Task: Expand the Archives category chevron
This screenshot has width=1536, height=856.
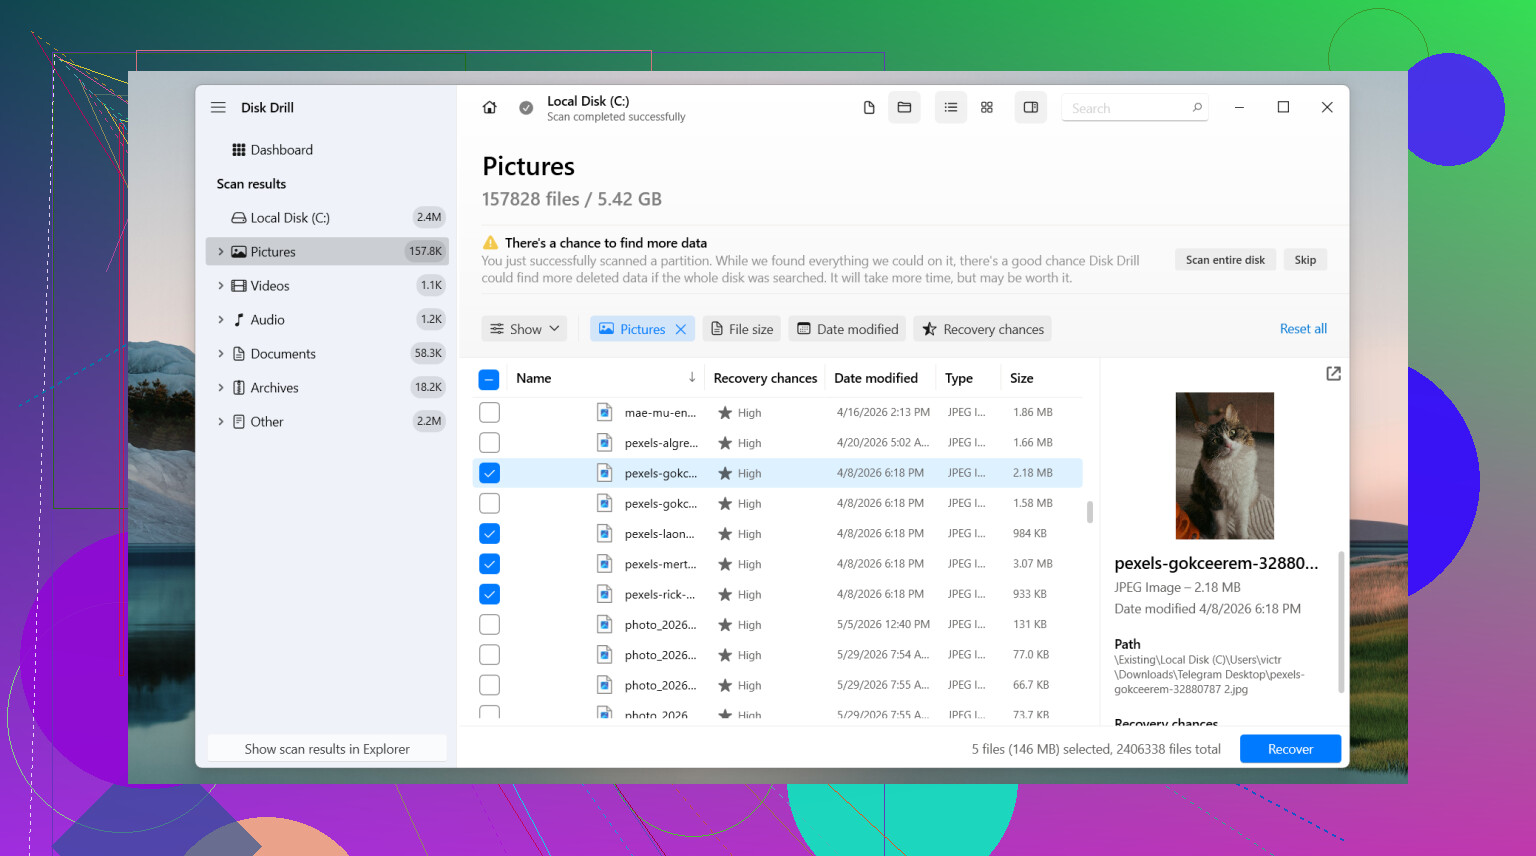Action: pyautogui.click(x=221, y=388)
